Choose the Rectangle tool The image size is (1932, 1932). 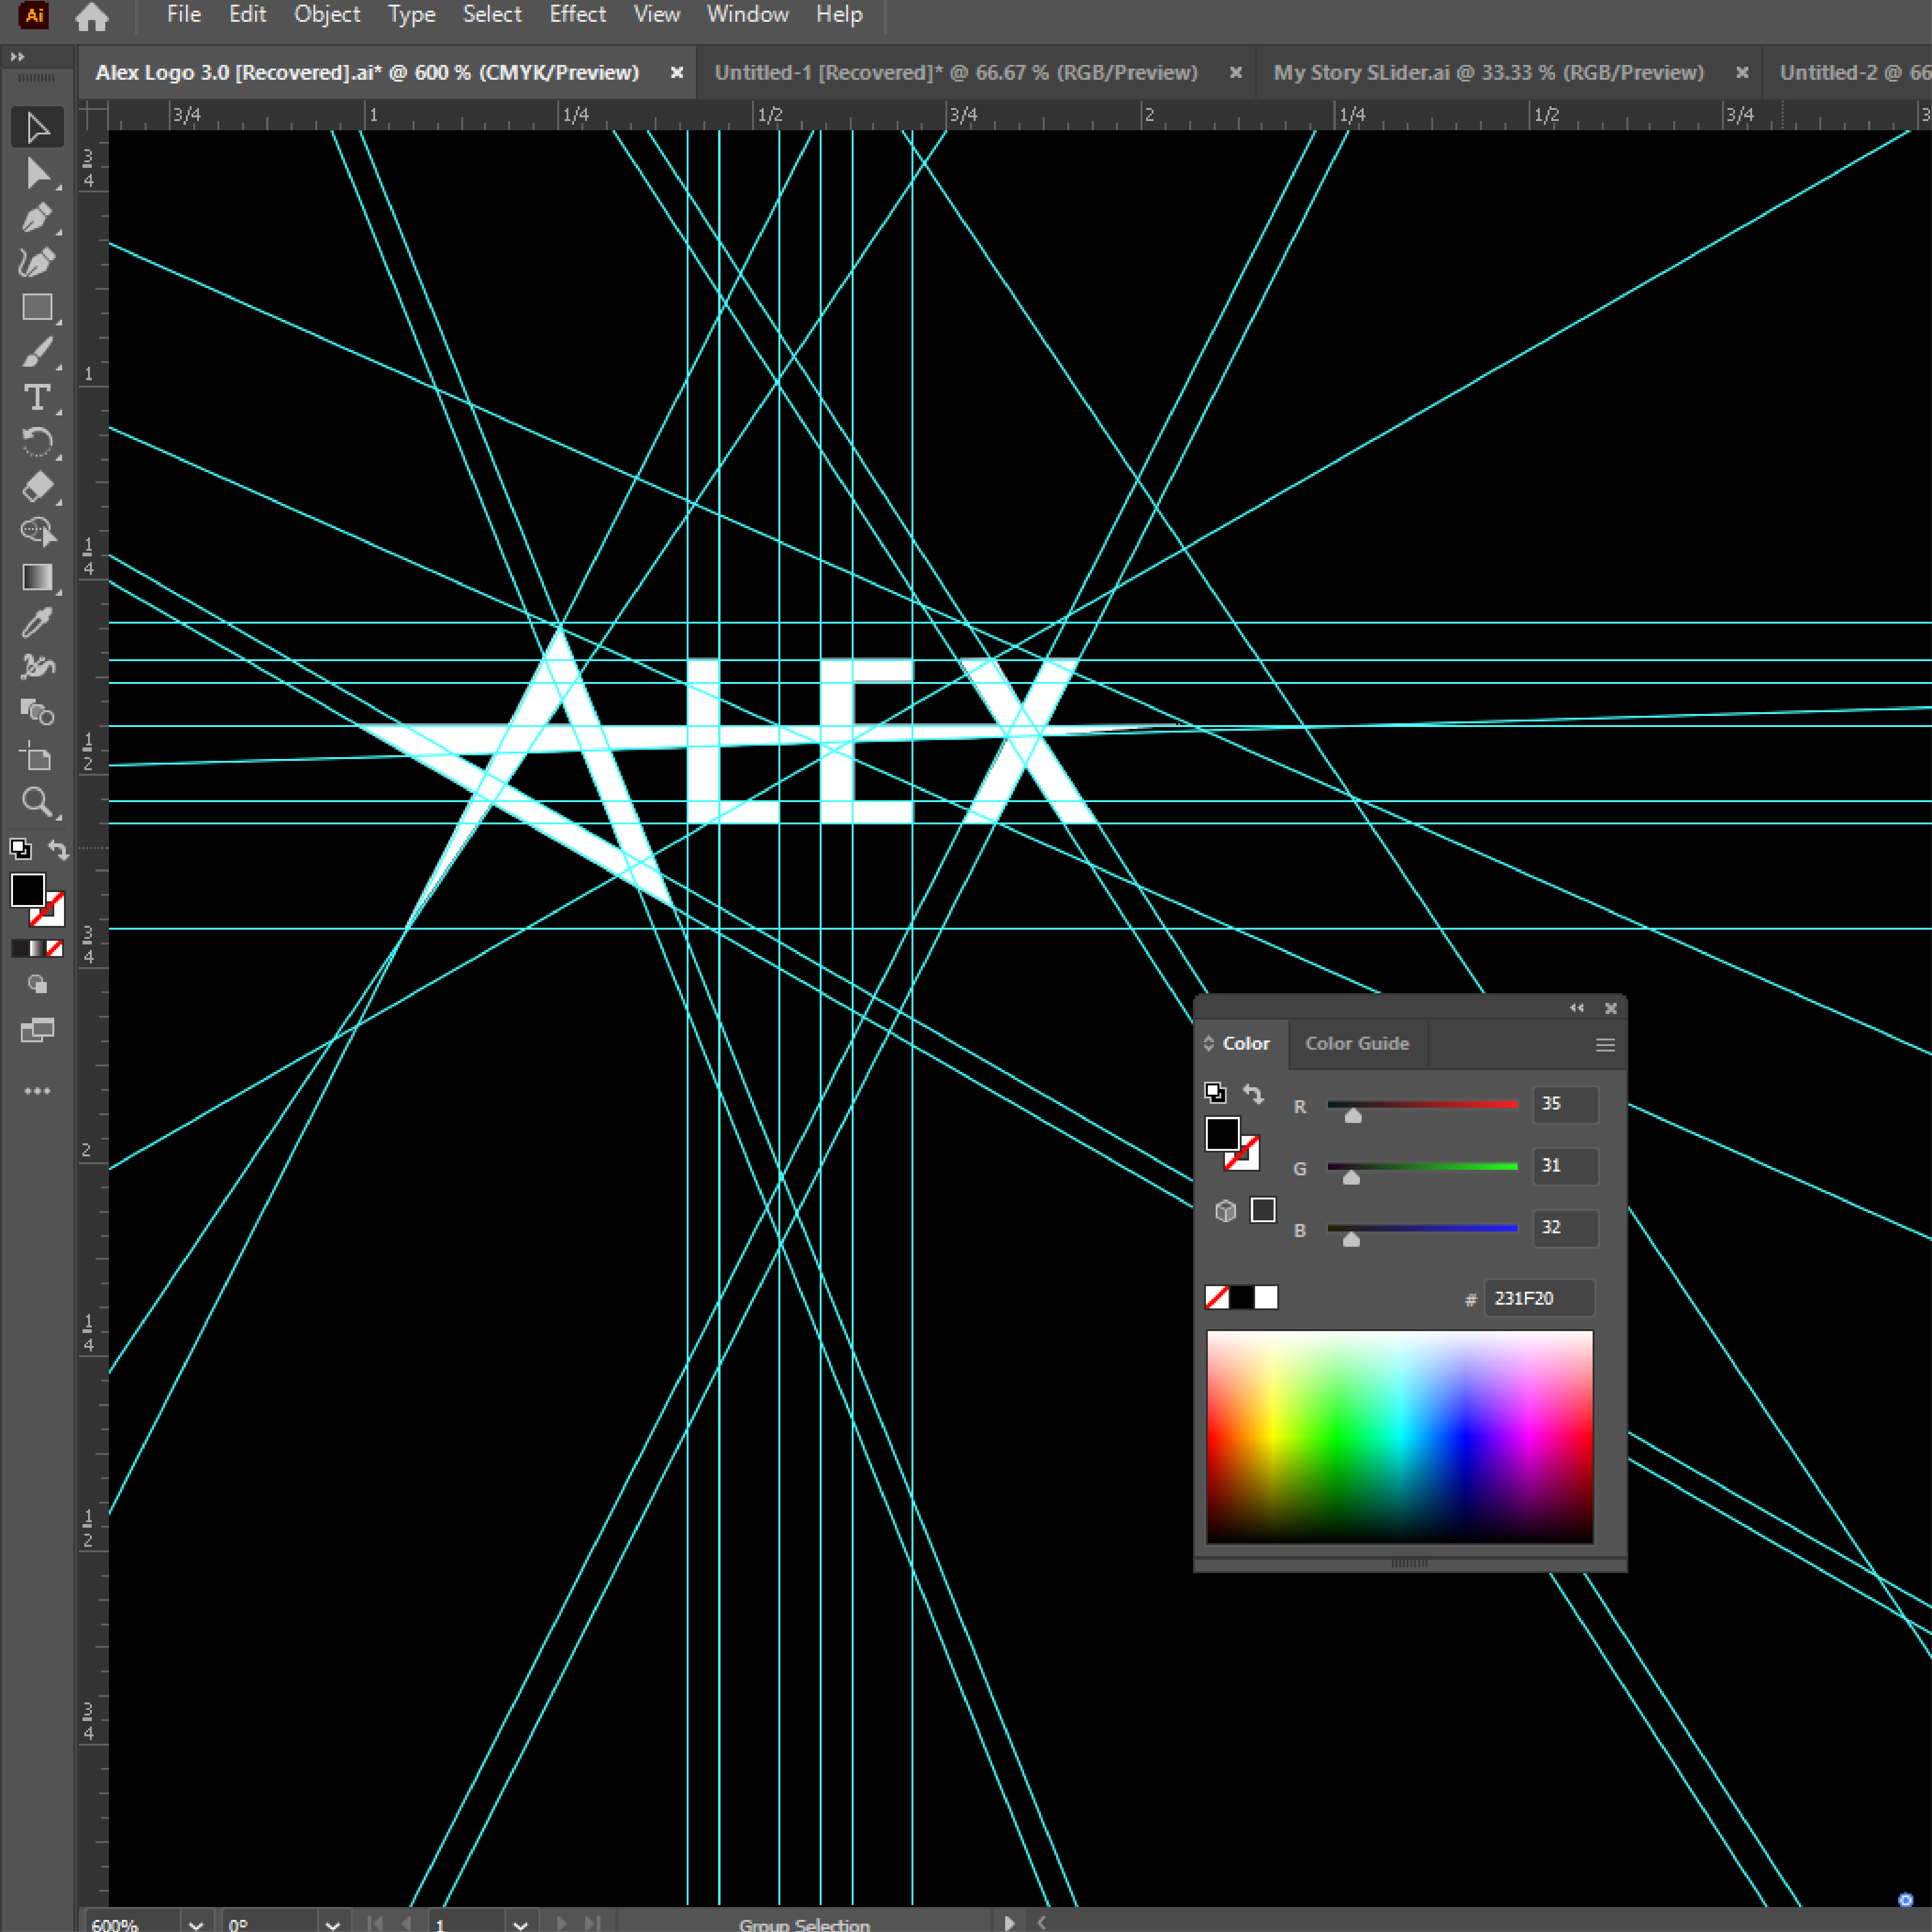(x=37, y=307)
